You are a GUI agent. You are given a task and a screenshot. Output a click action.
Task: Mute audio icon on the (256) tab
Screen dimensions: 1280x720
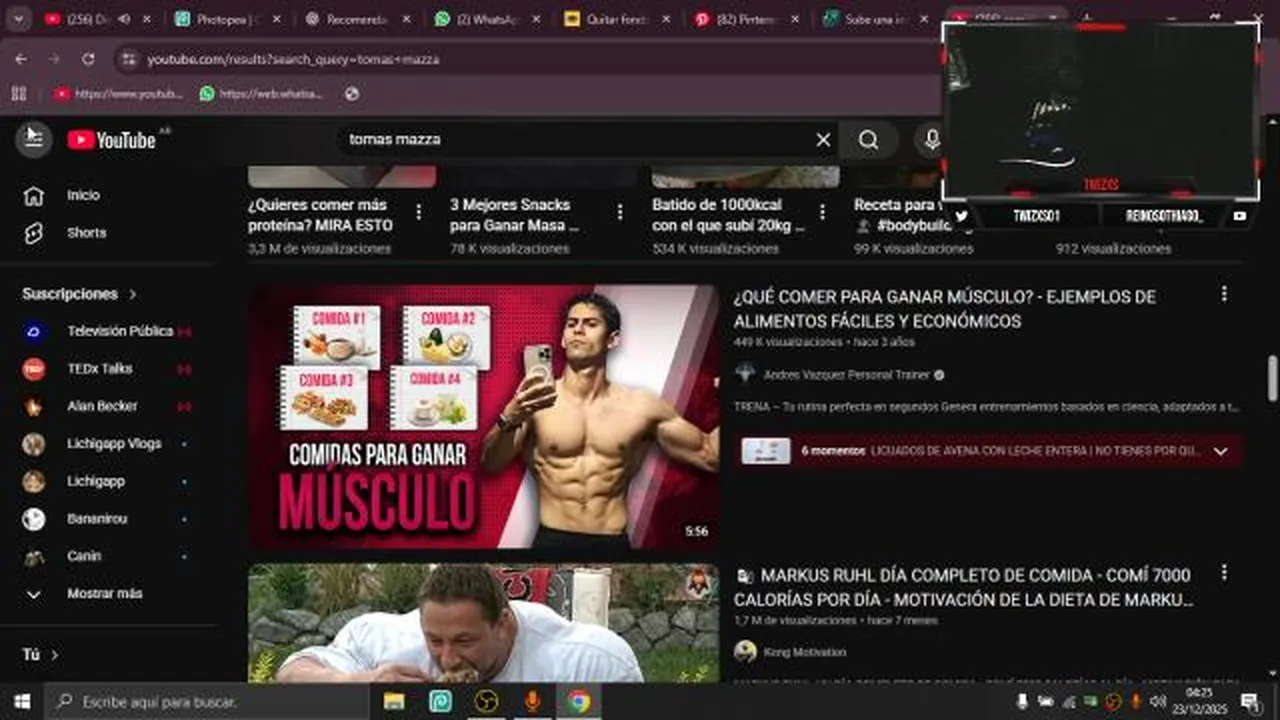[x=124, y=19]
